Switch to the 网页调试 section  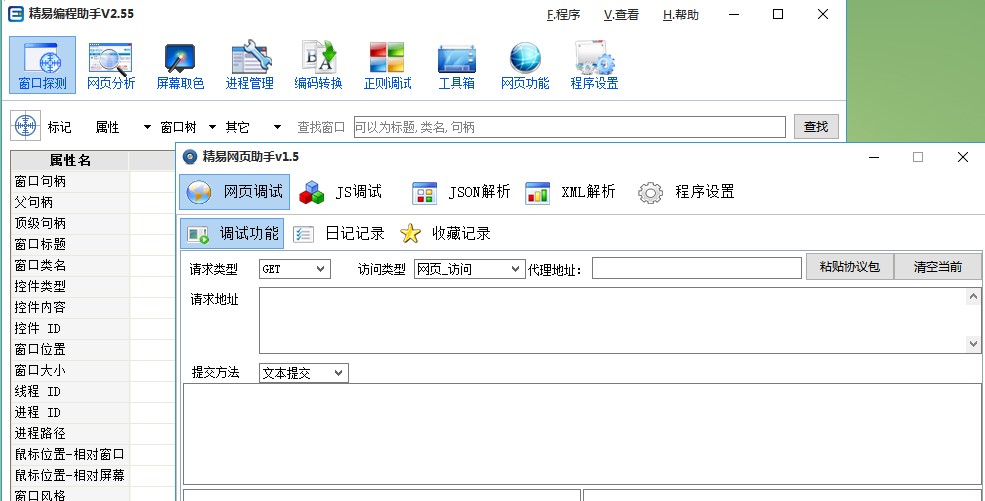click(235, 192)
